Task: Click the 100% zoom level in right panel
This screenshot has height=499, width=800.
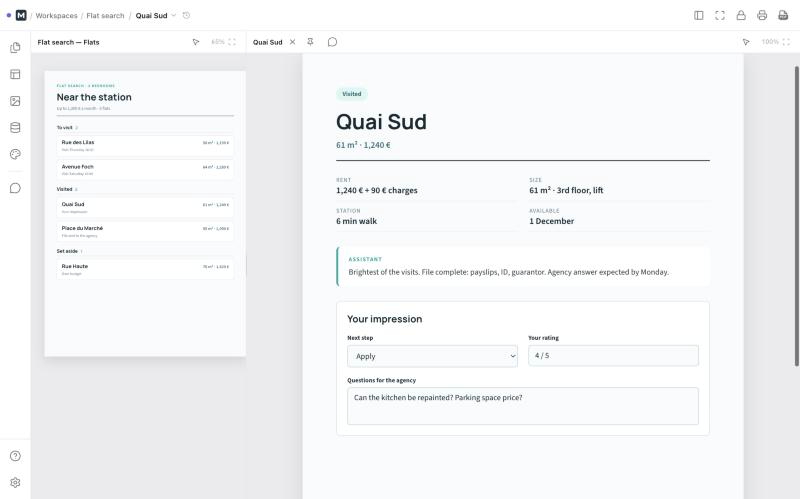Action: coord(770,42)
